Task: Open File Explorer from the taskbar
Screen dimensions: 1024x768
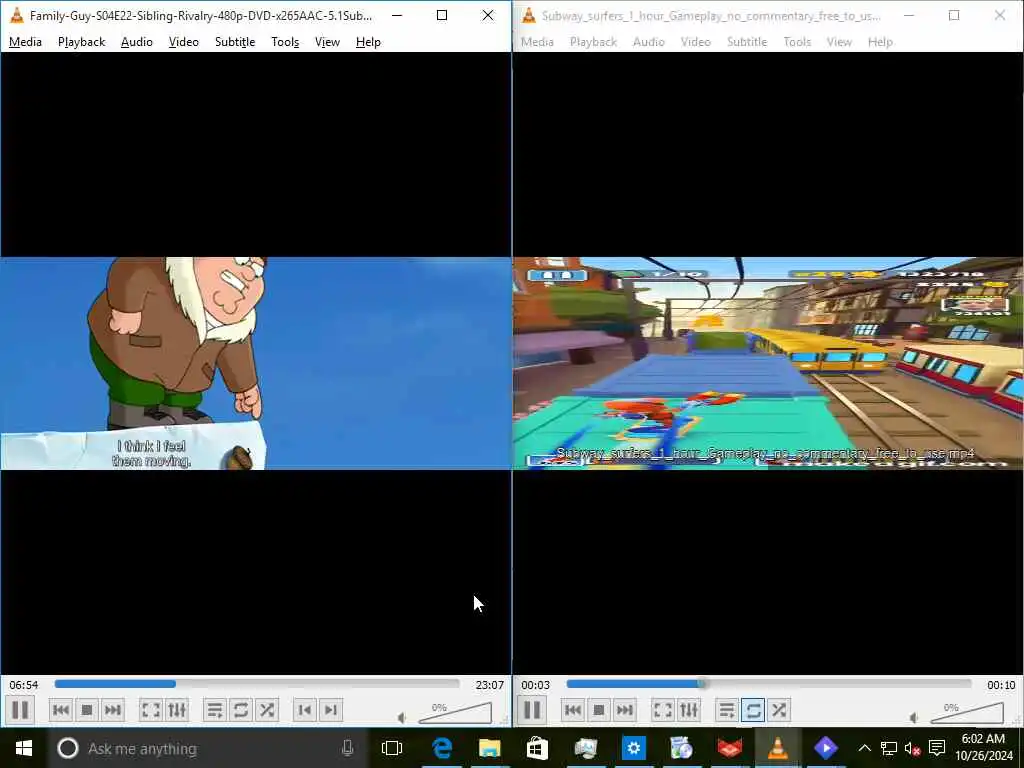Action: click(489, 748)
